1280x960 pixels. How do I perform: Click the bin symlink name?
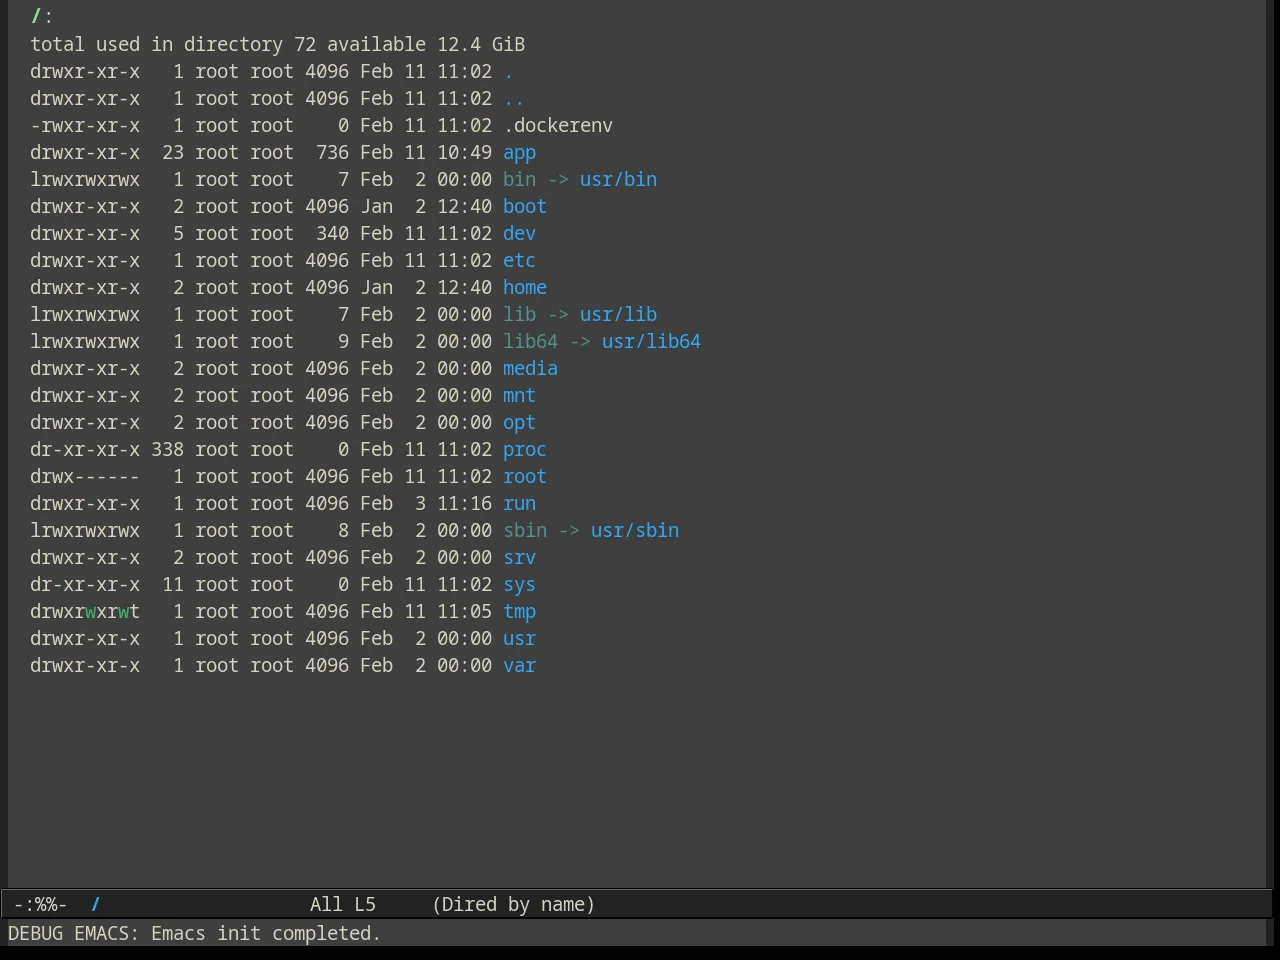pyautogui.click(x=519, y=180)
